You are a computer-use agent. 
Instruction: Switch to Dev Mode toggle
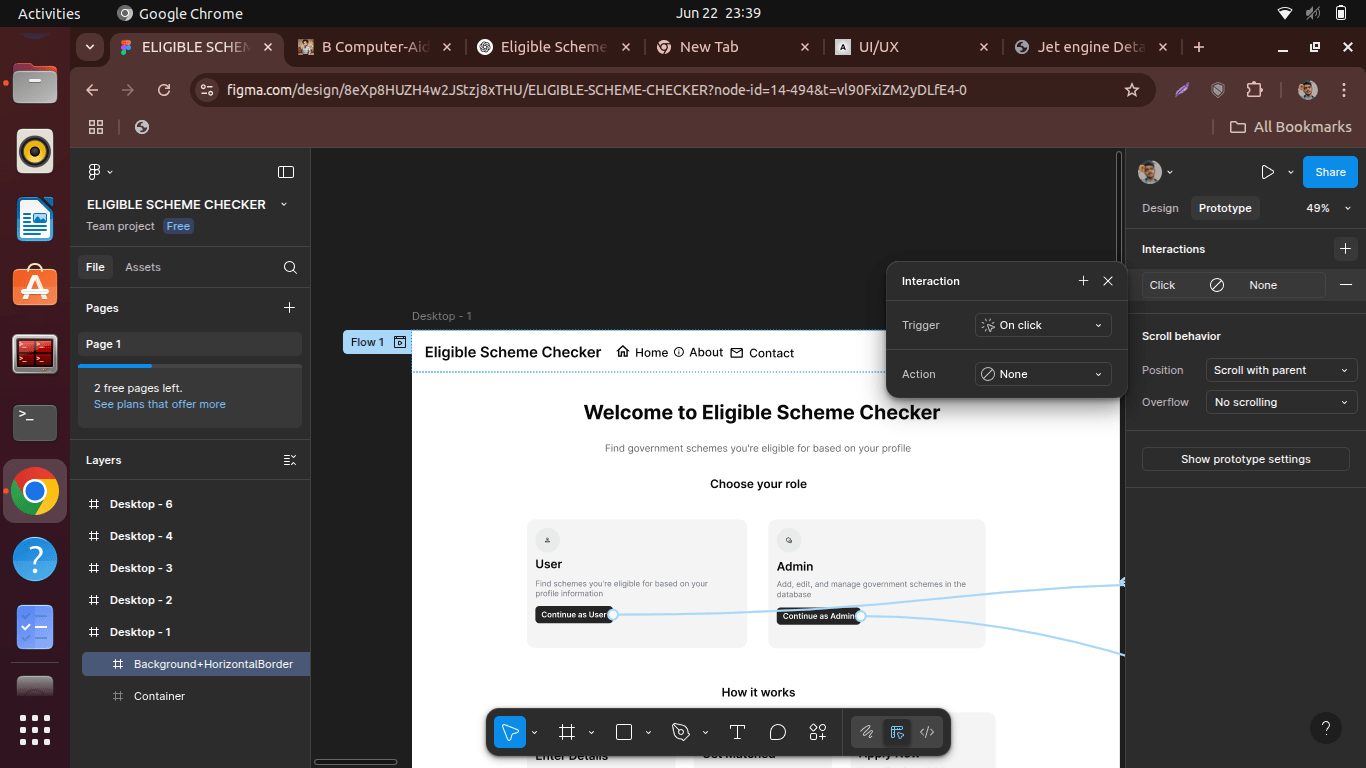[927, 732]
